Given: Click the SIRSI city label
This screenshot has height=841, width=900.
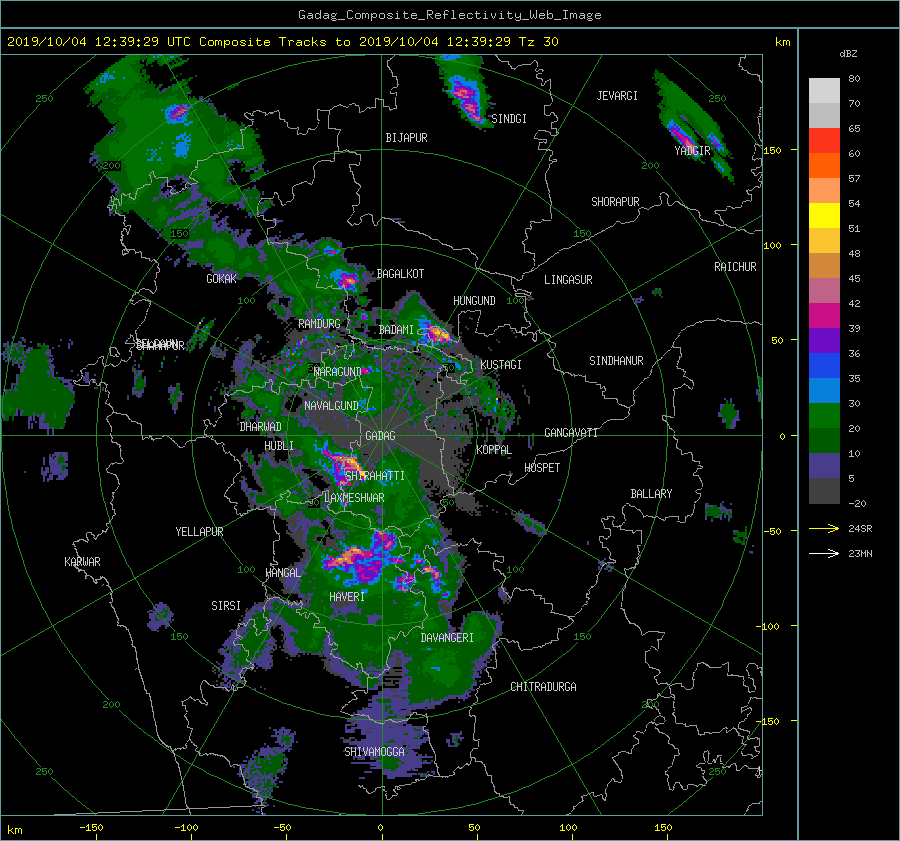Looking at the screenshot, I should (226, 606).
